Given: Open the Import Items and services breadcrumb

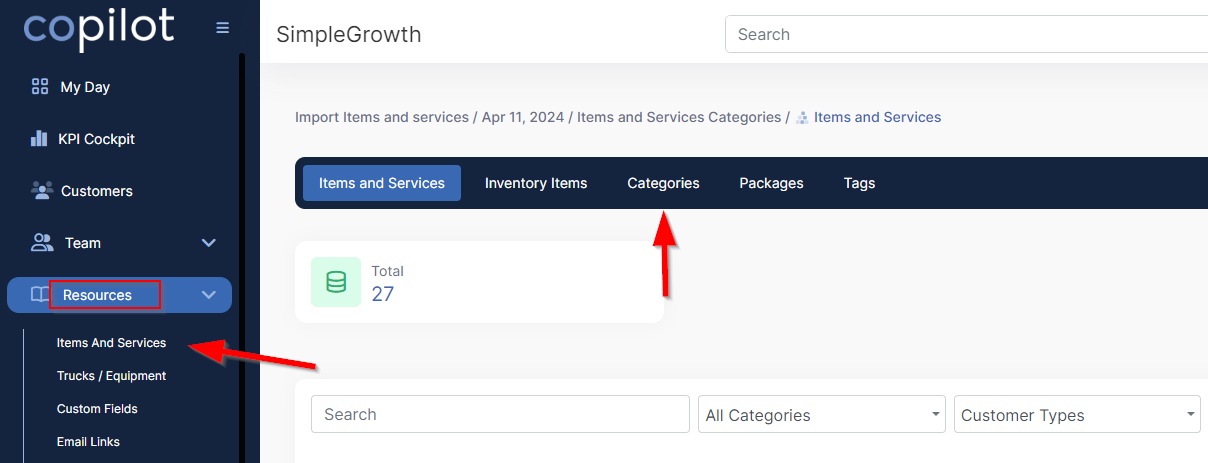Looking at the screenshot, I should coord(382,117).
